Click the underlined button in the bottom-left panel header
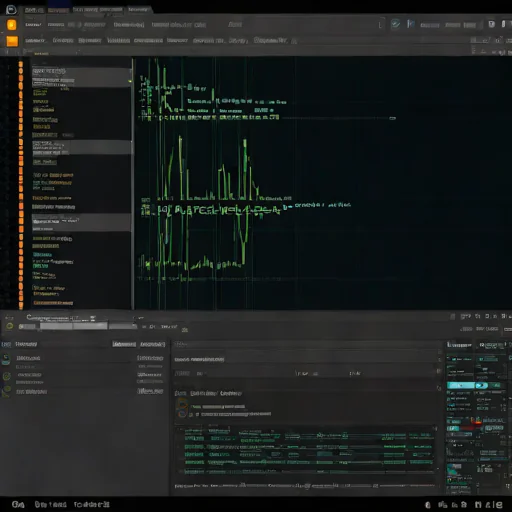The image size is (512, 512). point(124,344)
